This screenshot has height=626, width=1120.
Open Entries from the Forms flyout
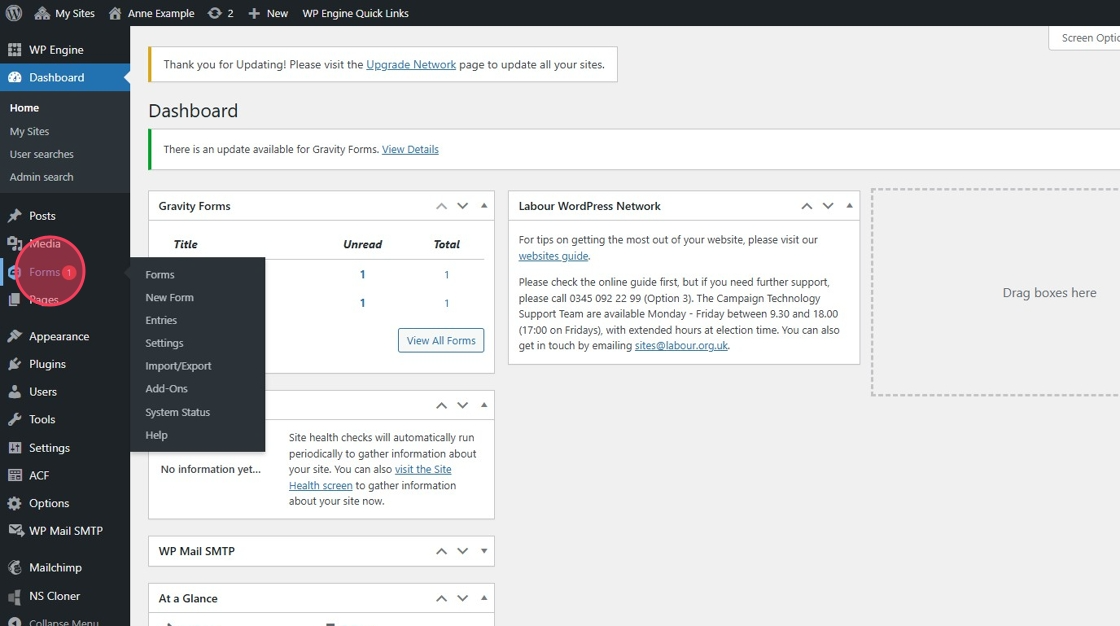pyautogui.click(x=161, y=320)
